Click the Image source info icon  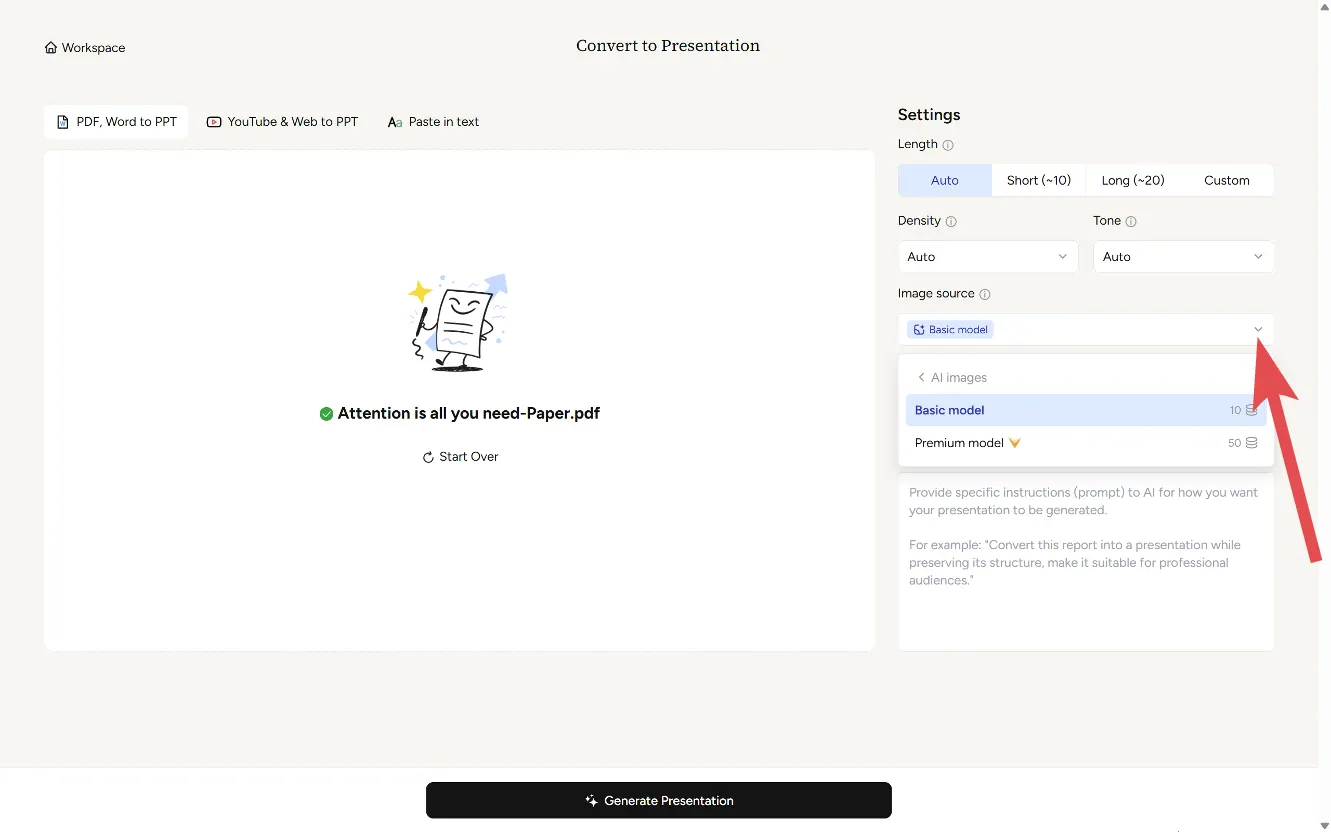point(985,294)
